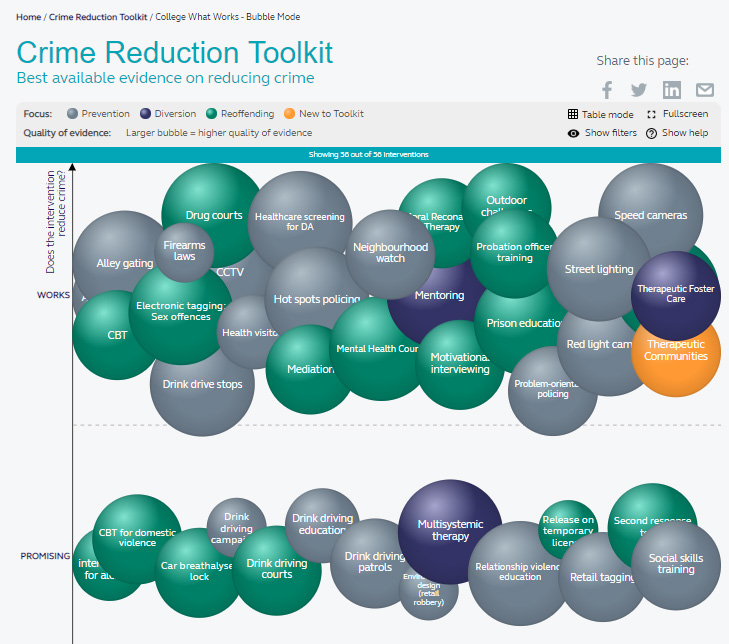Click 'Showing 56 out of 56 interventions' bar

point(368,154)
